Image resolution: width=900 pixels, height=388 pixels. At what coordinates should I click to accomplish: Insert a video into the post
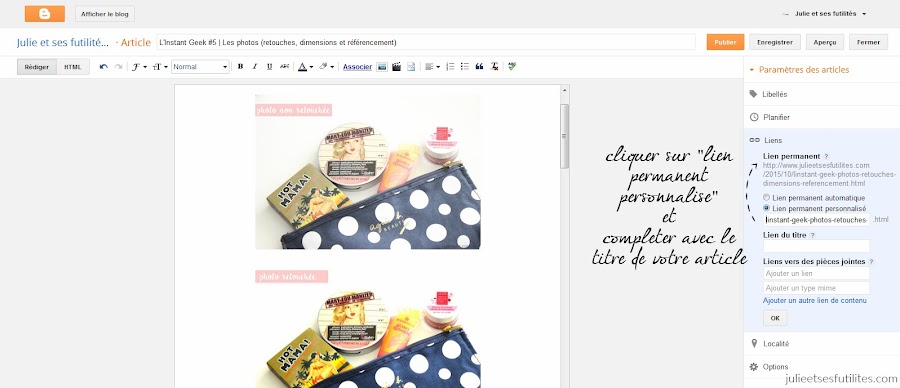tap(396, 67)
